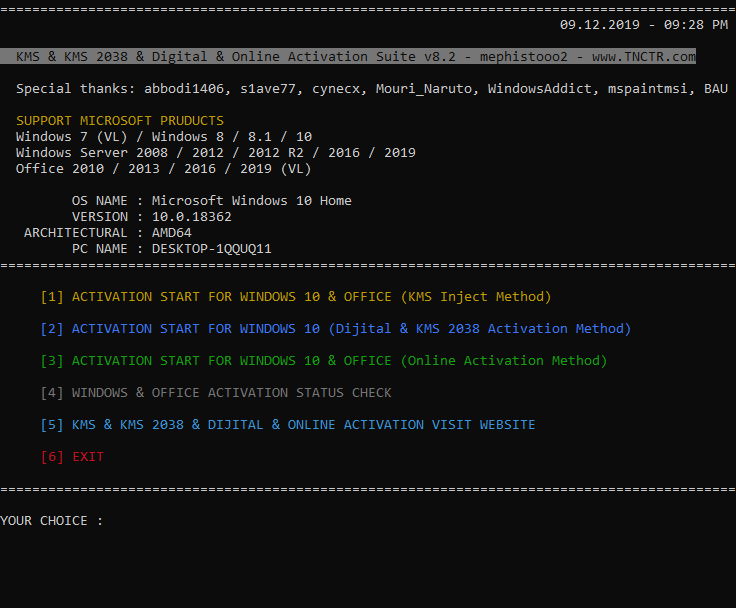Viewport: 736px width, 608px height.
Task: Click the OS NAME Microsoft Windows 10 Home value
Action: (x=252, y=200)
